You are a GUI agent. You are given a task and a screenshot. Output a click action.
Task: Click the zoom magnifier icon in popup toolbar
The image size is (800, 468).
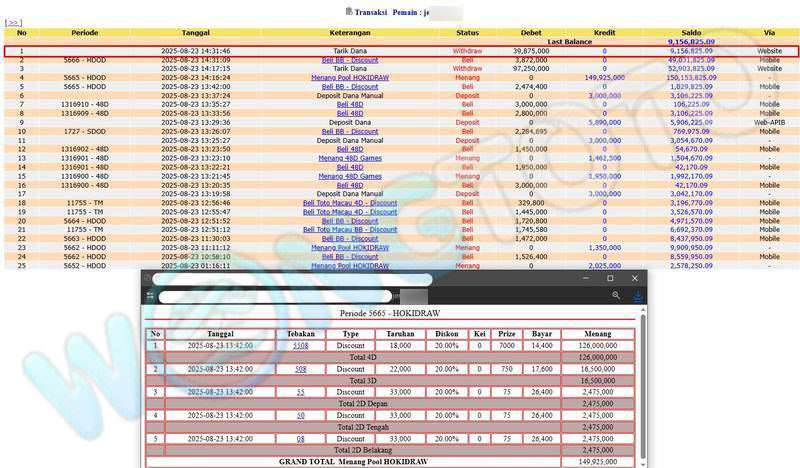pyautogui.click(x=617, y=296)
